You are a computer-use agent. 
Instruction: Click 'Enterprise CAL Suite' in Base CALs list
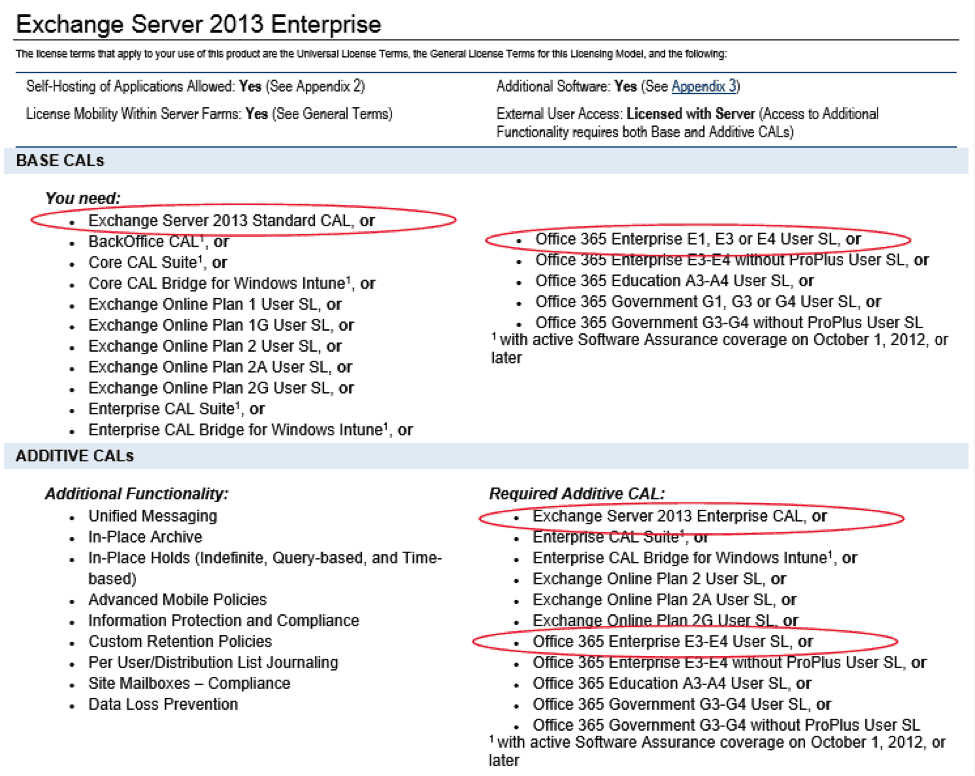point(176,409)
